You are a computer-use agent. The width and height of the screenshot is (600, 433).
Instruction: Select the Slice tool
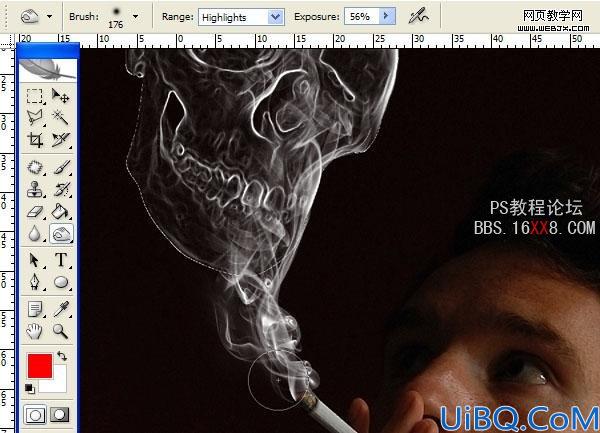pyautogui.click(x=60, y=140)
